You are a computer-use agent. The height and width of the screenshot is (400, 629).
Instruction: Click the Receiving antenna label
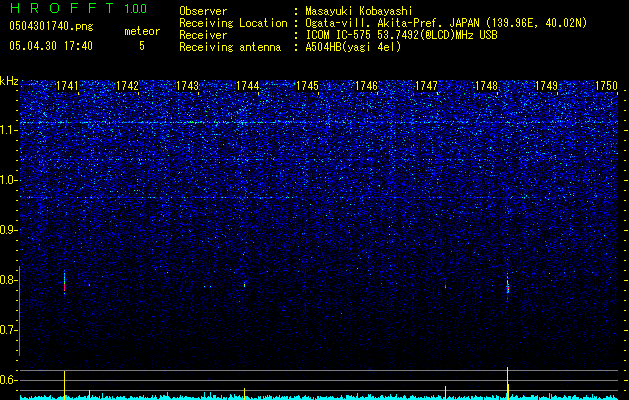click(230, 47)
